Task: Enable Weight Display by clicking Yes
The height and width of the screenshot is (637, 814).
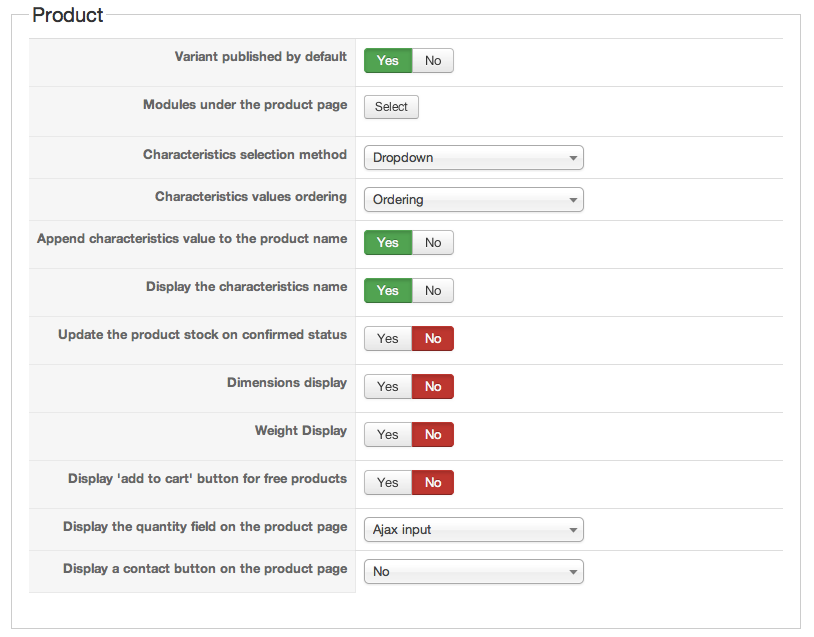Action: tap(388, 435)
